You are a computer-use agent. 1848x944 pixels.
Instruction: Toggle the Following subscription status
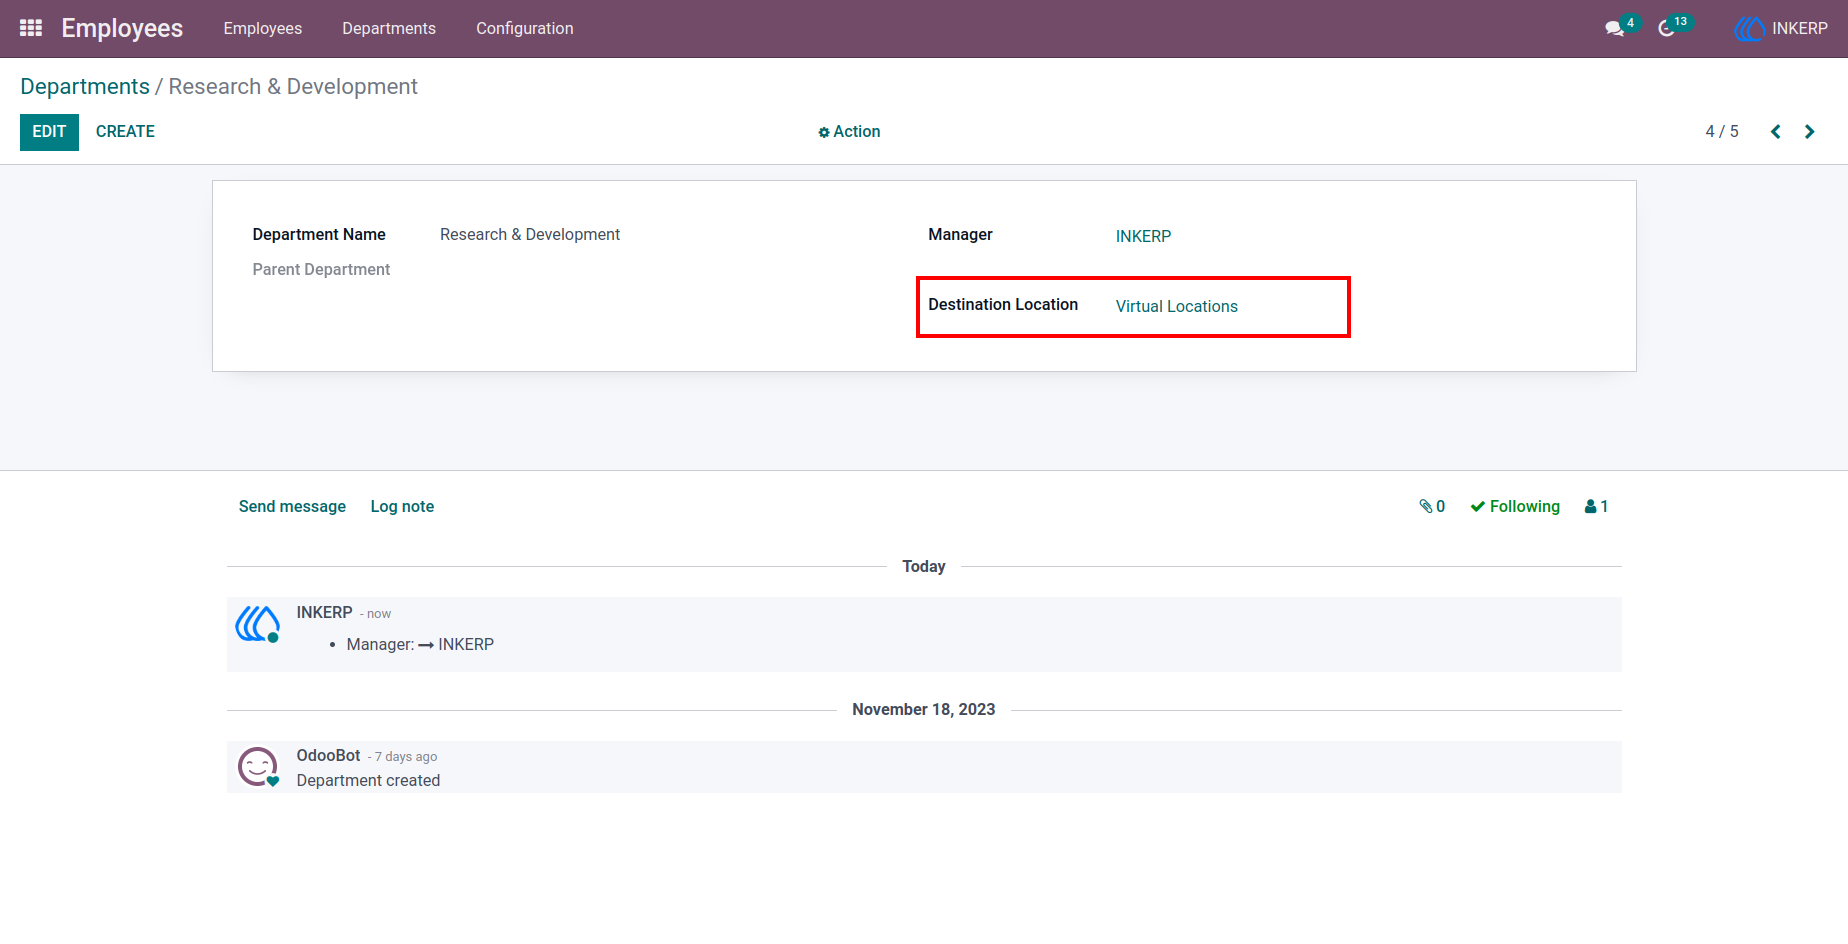click(x=1515, y=506)
